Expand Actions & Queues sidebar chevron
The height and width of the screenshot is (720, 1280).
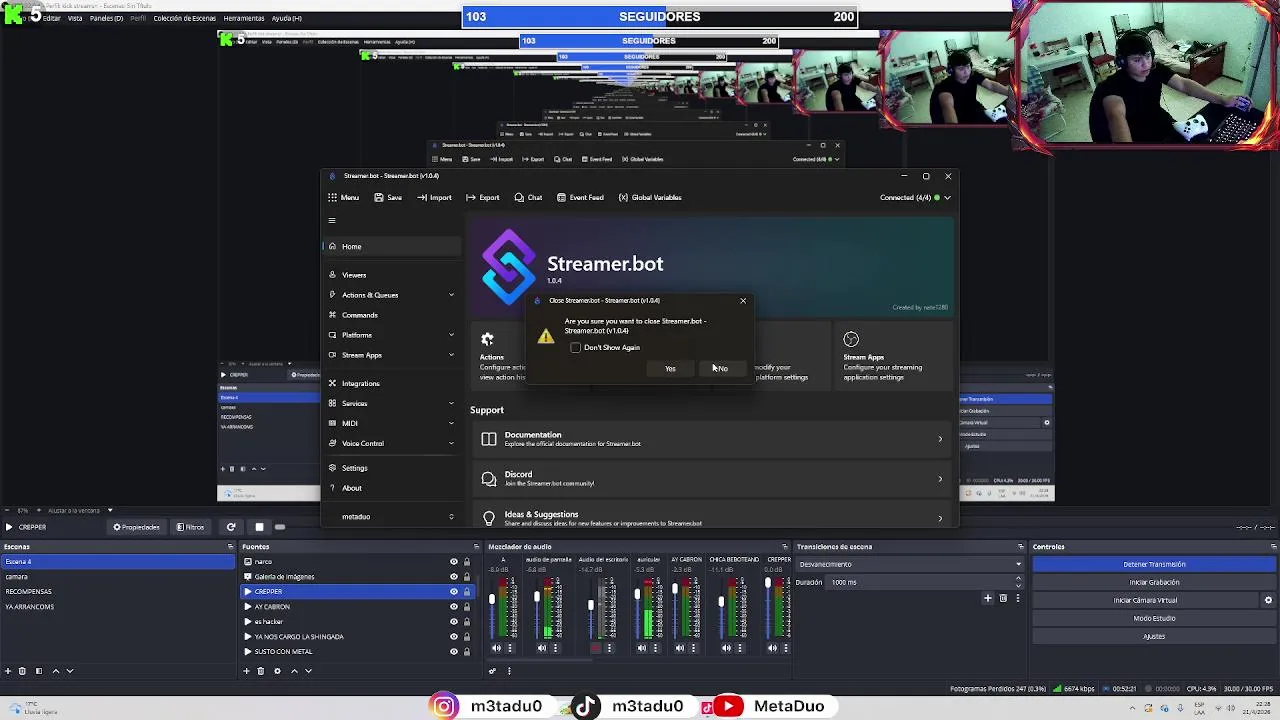click(451, 295)
